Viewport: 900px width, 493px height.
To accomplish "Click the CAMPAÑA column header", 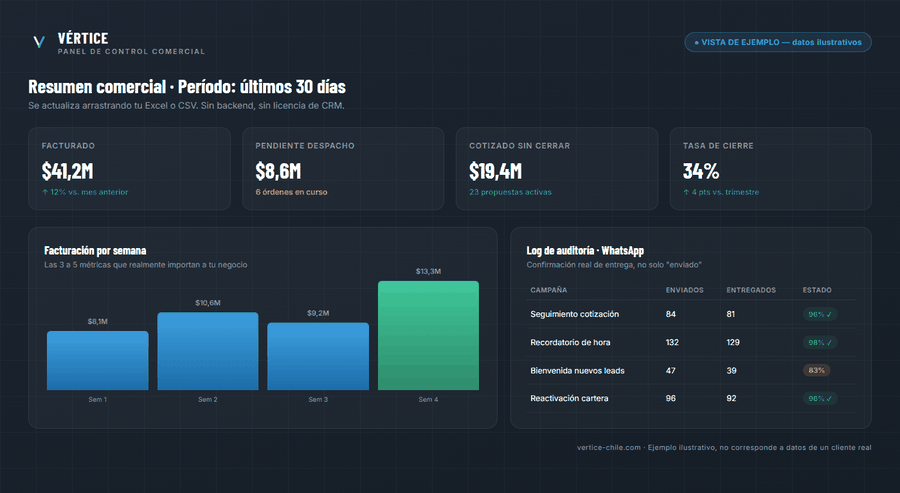I will click(x=549, y=290).
